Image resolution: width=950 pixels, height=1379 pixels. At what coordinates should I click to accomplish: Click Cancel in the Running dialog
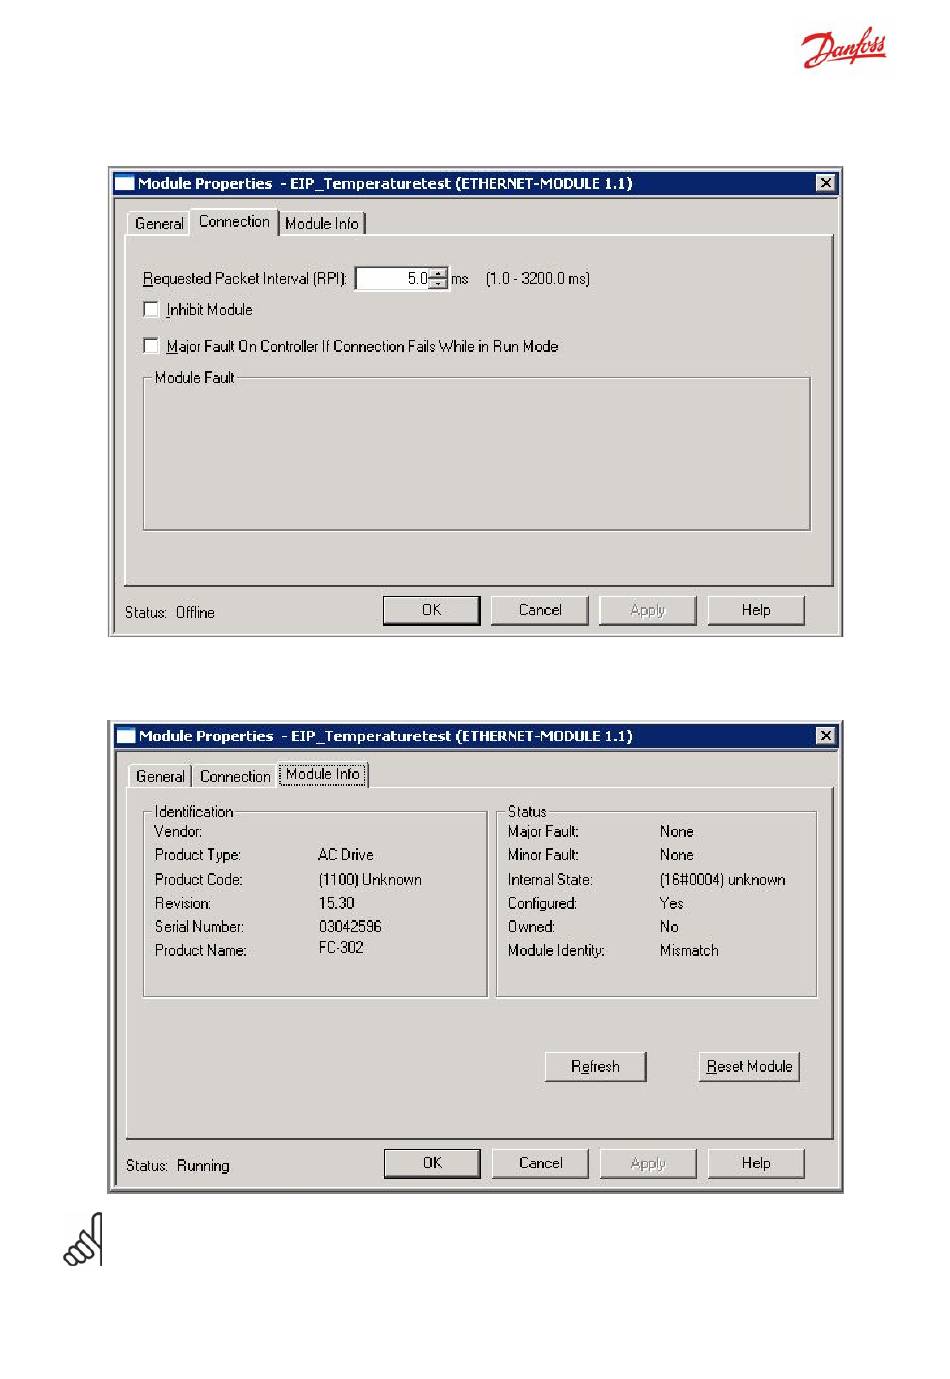[x=540, y=1163]
